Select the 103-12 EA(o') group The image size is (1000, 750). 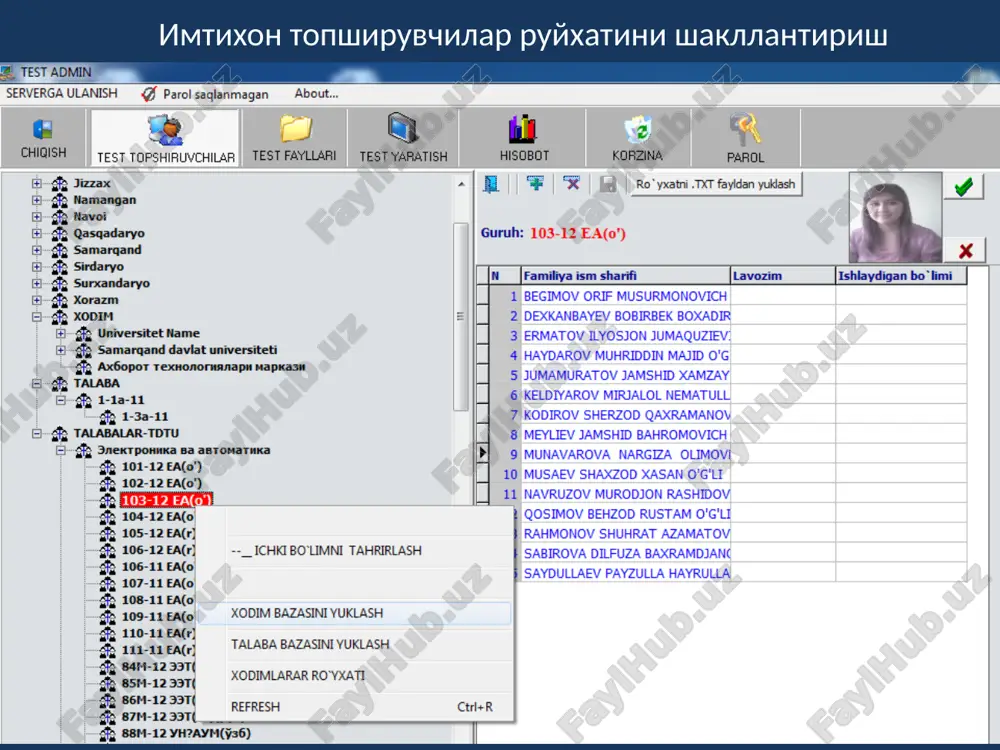166,500
